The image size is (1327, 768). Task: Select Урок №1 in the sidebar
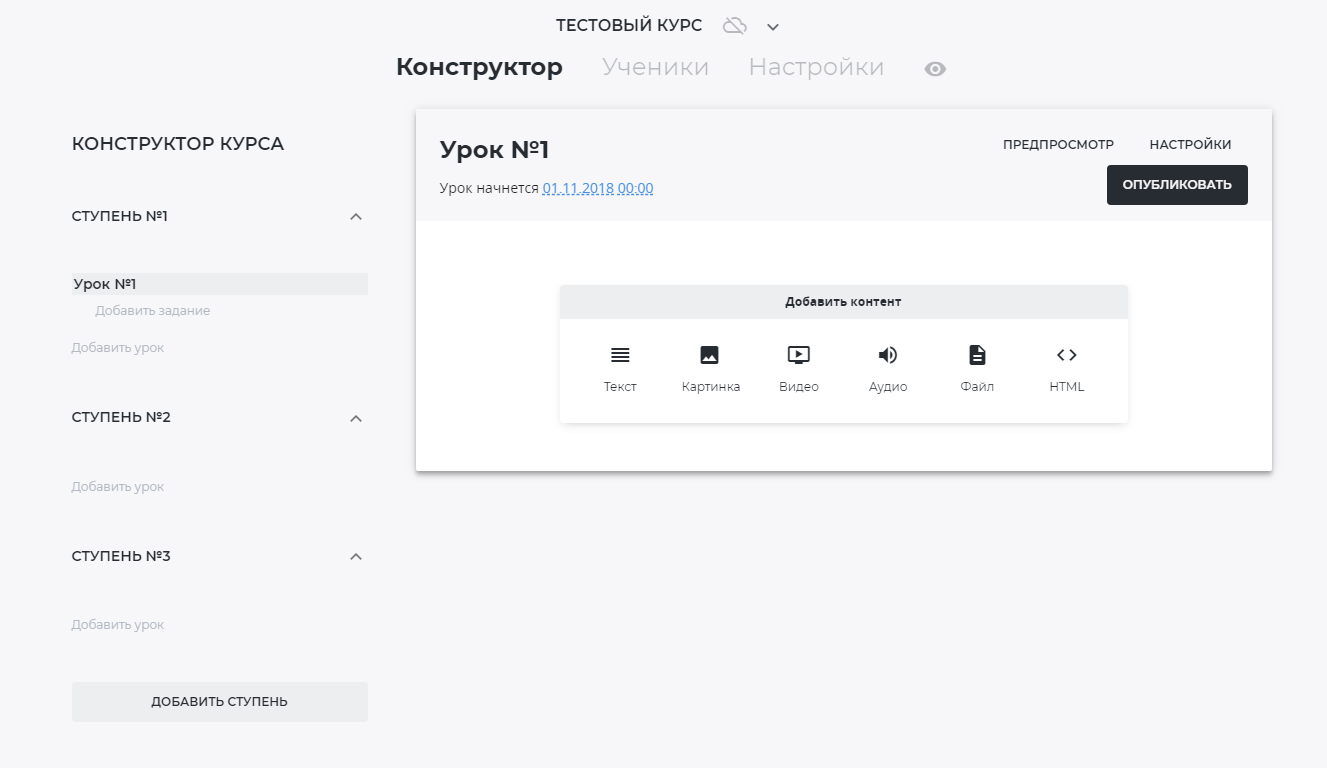(220, 284)
